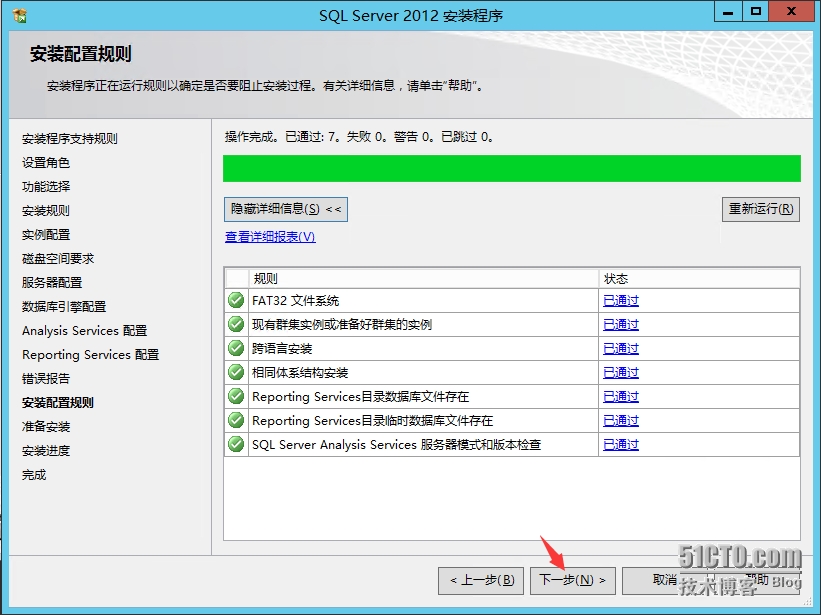Image resolution: width=821 pixels, height=615 pixels.
Task: Click the 状态 column header
Action: [x=699, y=278]
